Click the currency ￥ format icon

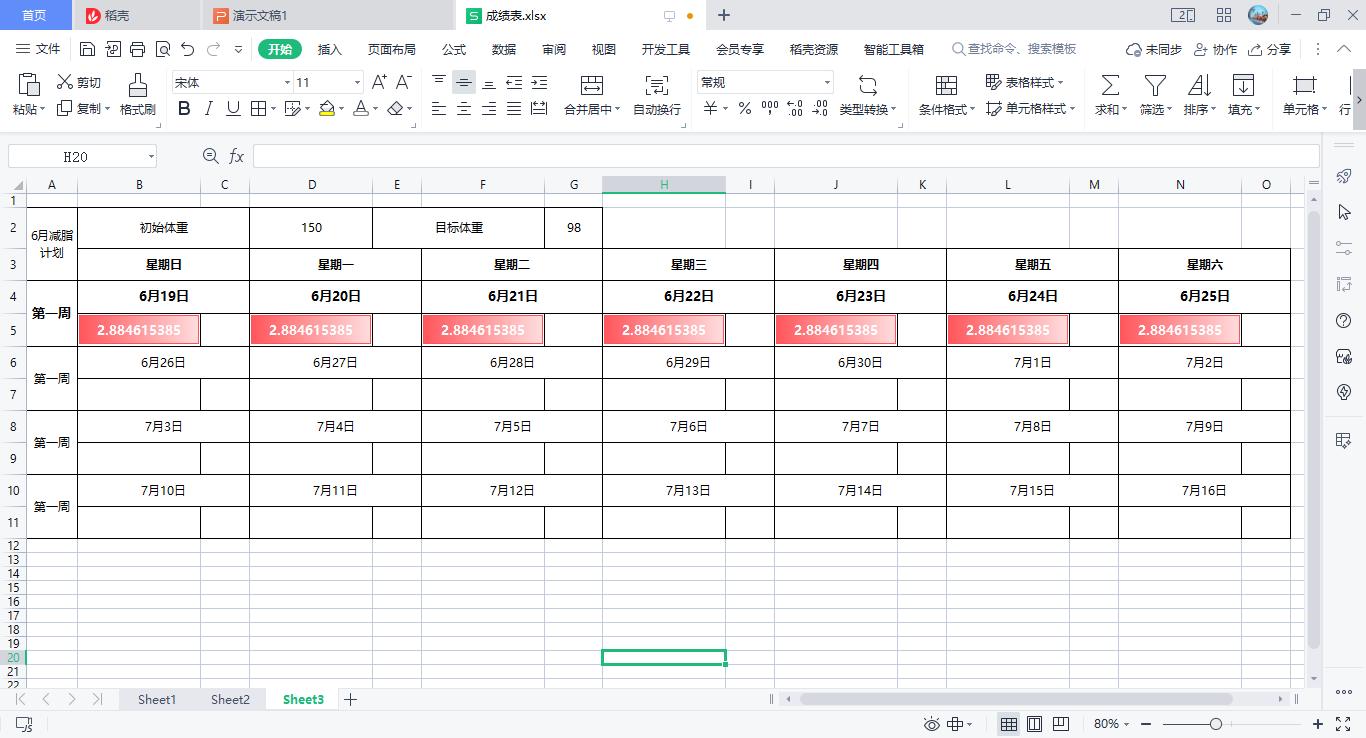click(710, 109)
